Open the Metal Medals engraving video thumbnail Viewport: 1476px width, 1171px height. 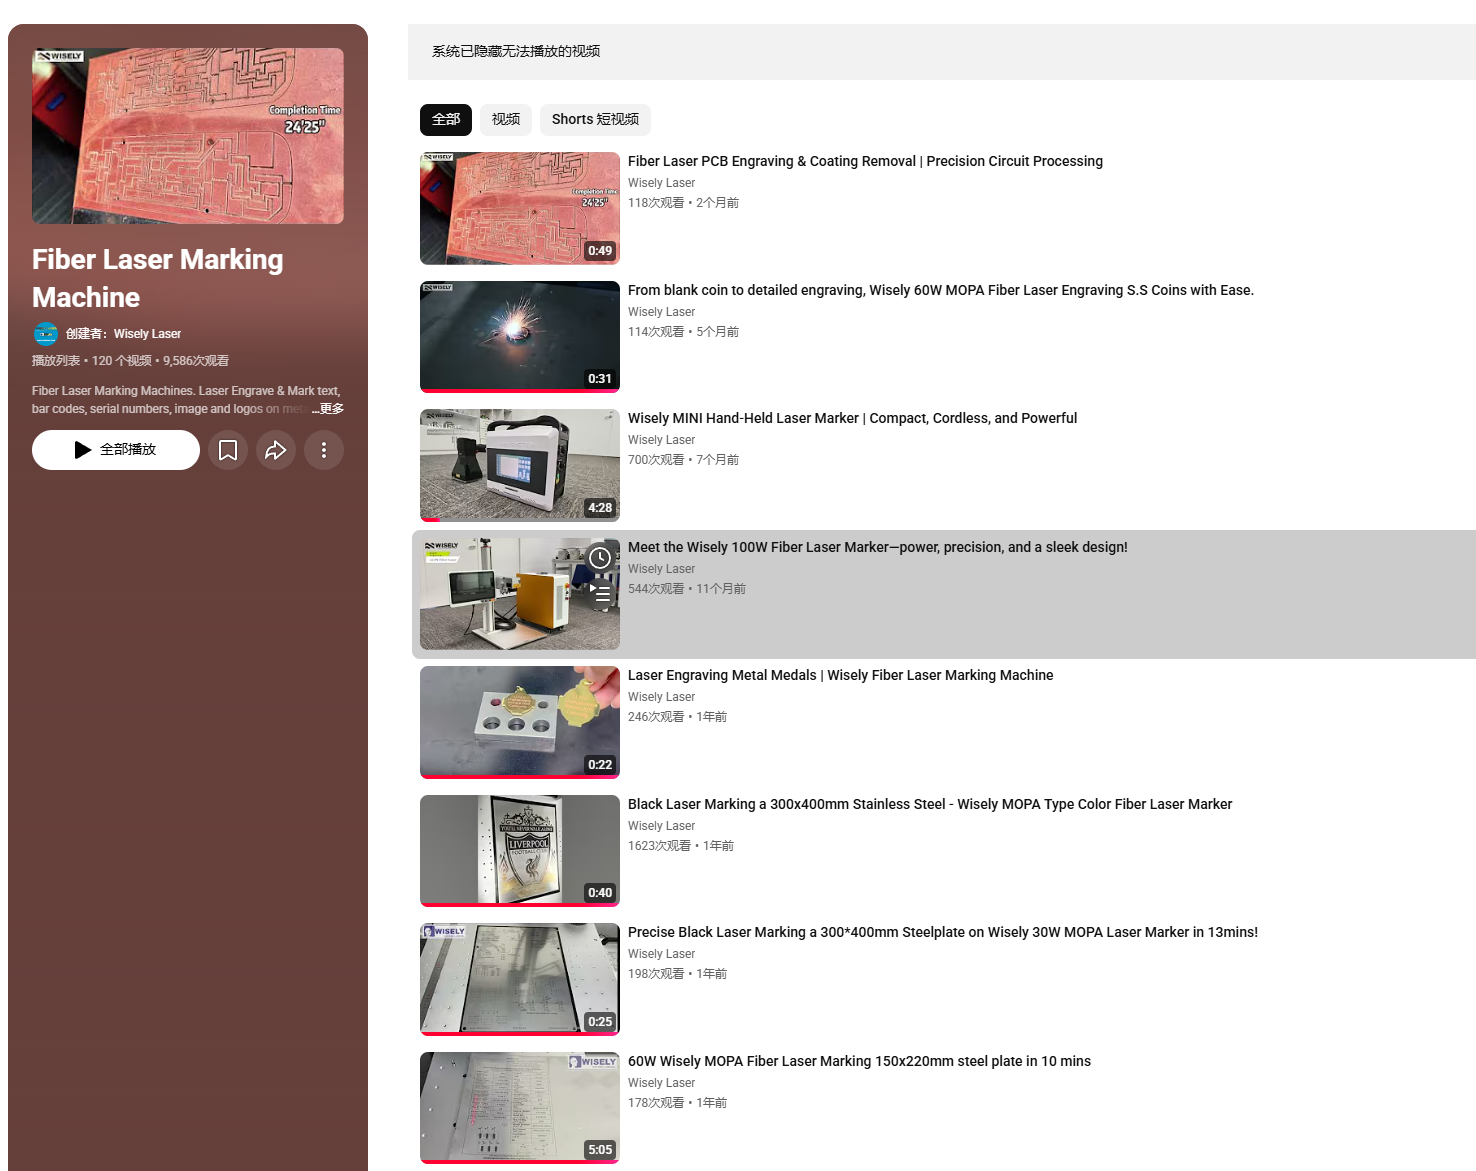click(x=520, y=722)
